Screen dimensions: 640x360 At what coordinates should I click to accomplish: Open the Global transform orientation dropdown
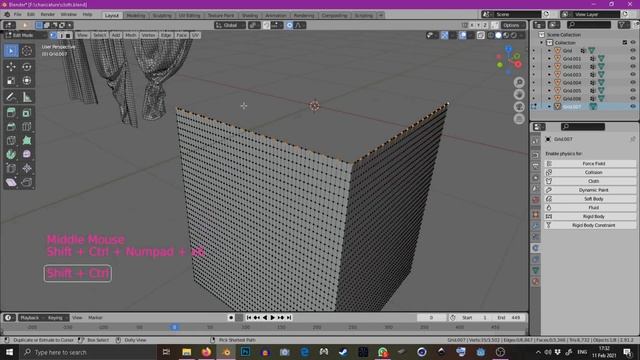(230, 25)
